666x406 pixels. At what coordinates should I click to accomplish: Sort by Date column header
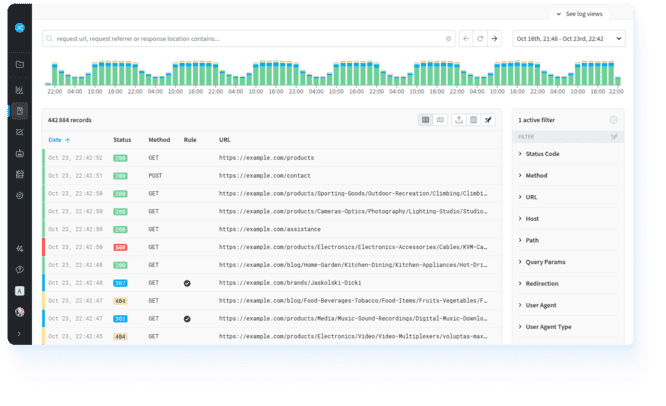pyautogui.click(x=59, y=140)
